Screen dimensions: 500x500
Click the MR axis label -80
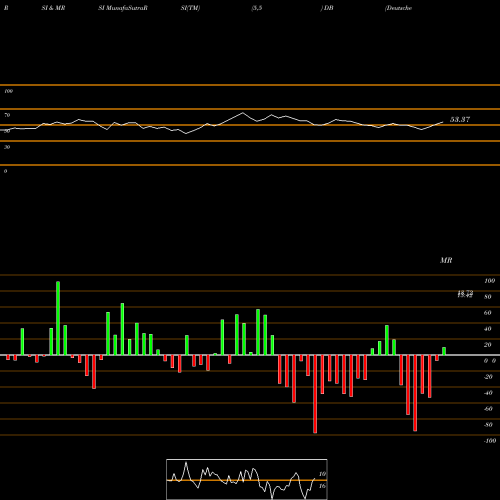coord(488,425)
